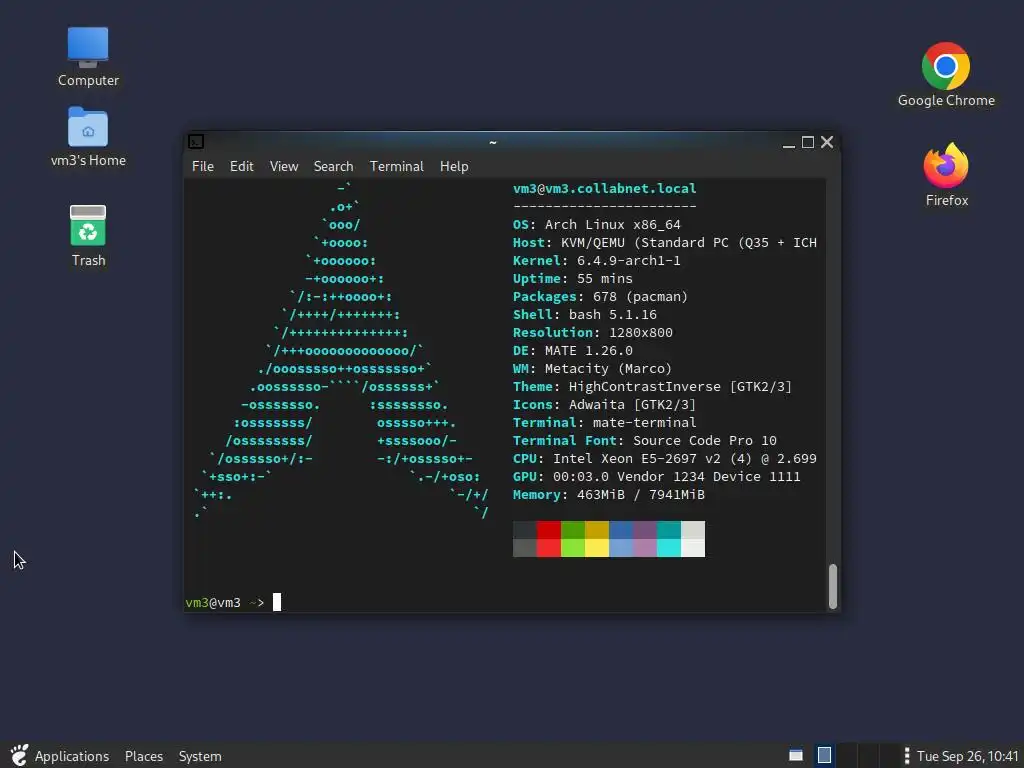The height and width of the screenshot is (768, 1024).
Task: Click the 'Shell: bash 5.1.16' line
Action: tap(584, 315)
